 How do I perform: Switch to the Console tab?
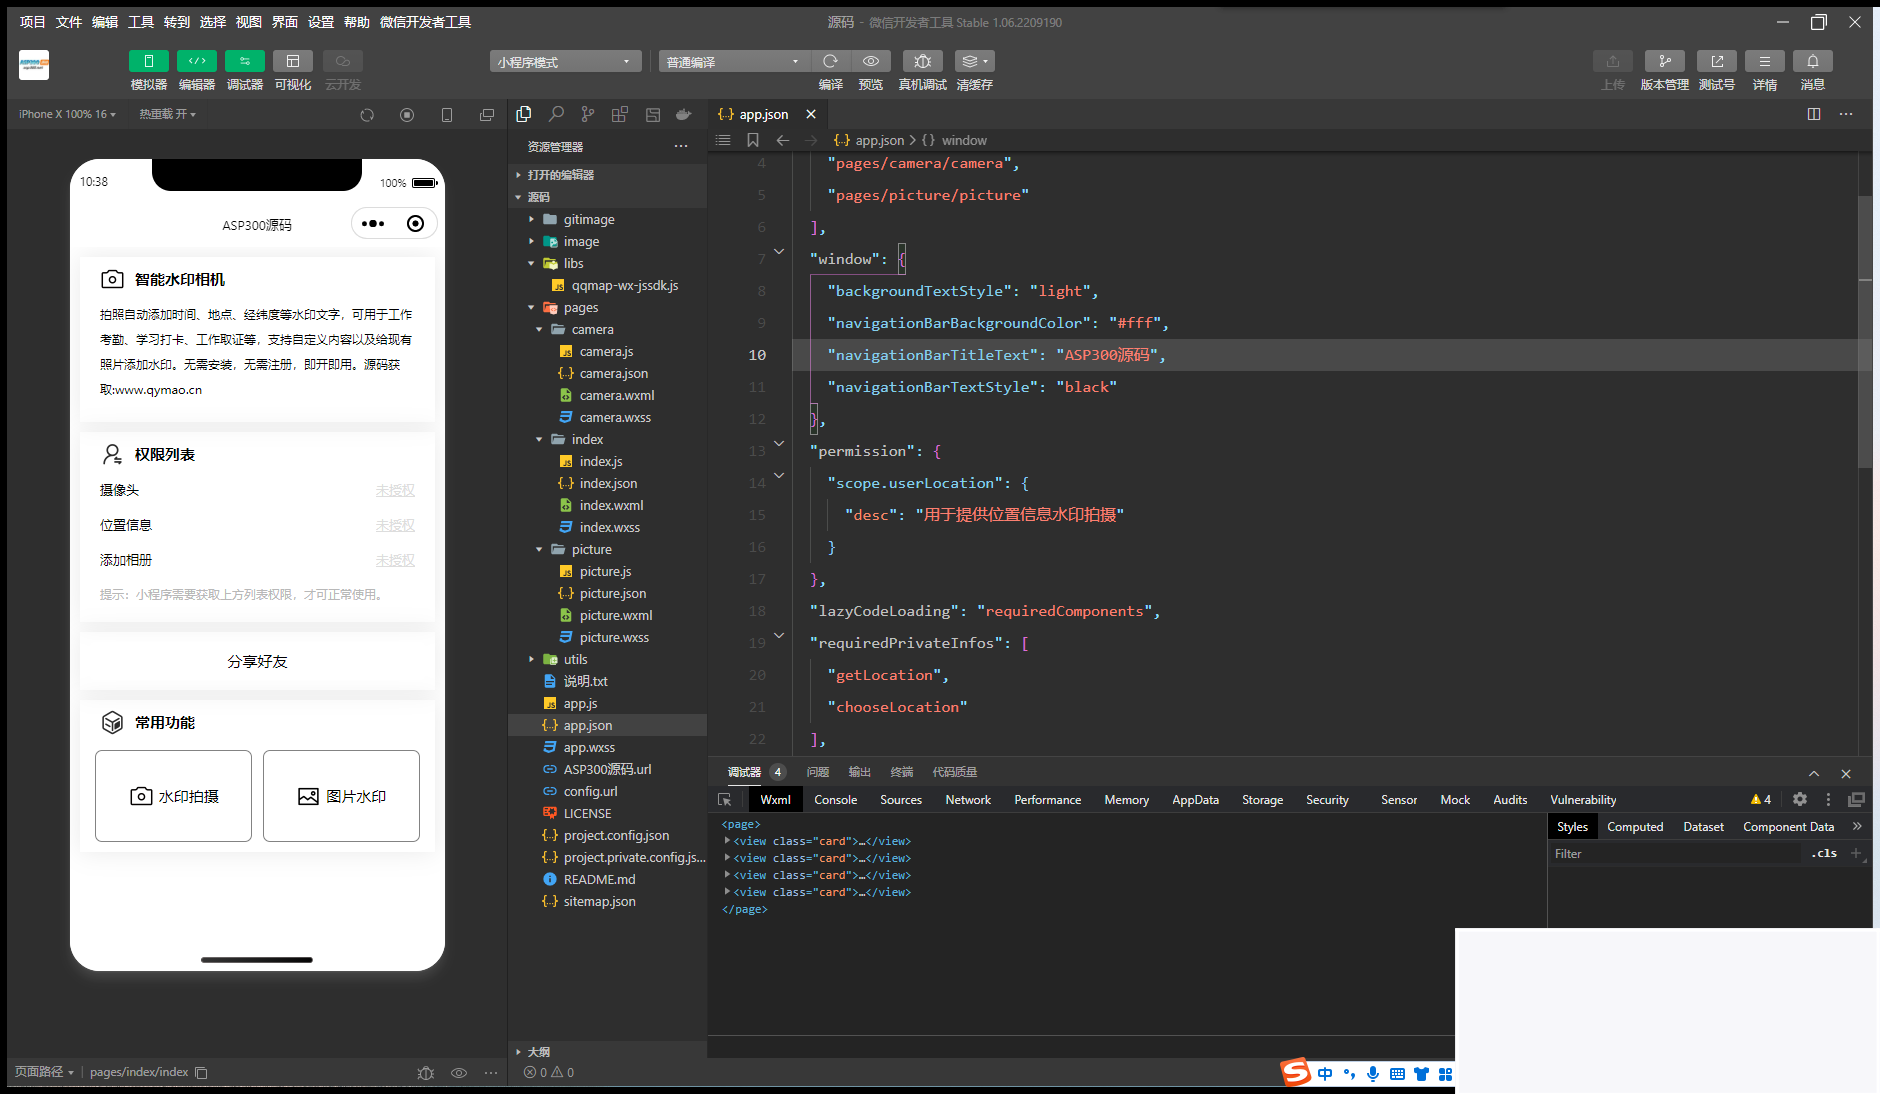[x=835, y=800]
